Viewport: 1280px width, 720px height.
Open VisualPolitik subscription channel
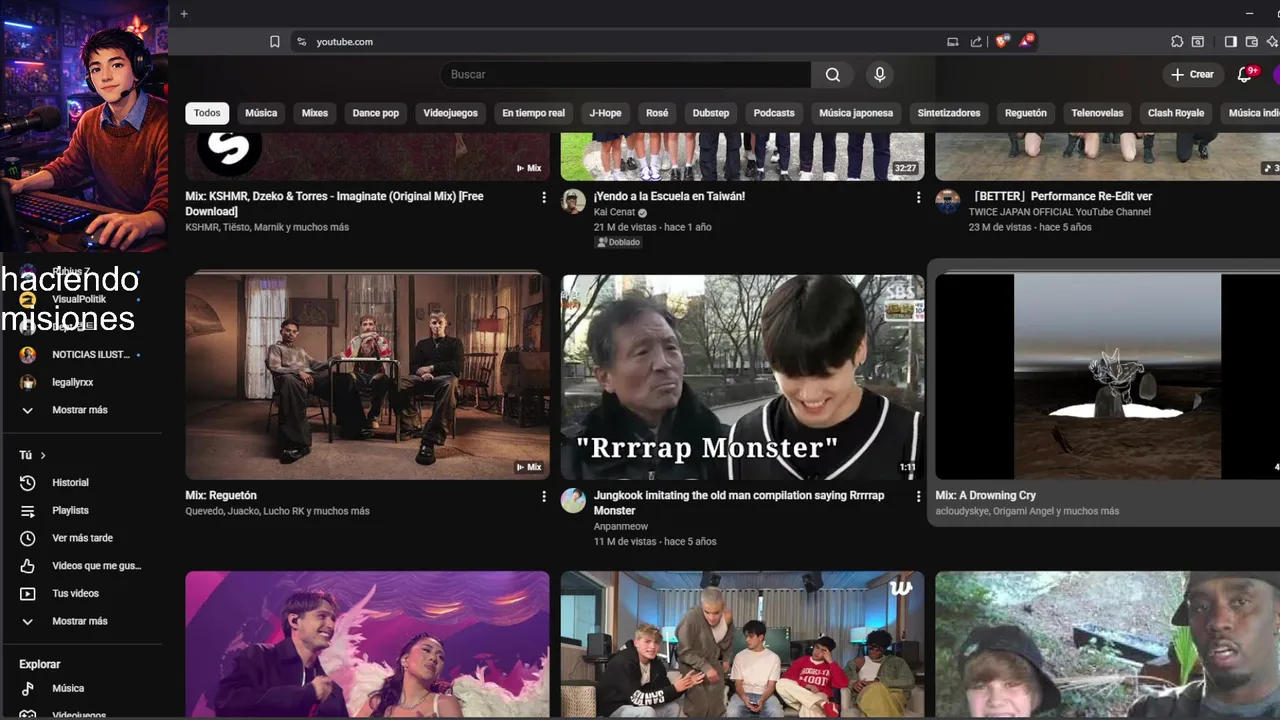(80, 299)
